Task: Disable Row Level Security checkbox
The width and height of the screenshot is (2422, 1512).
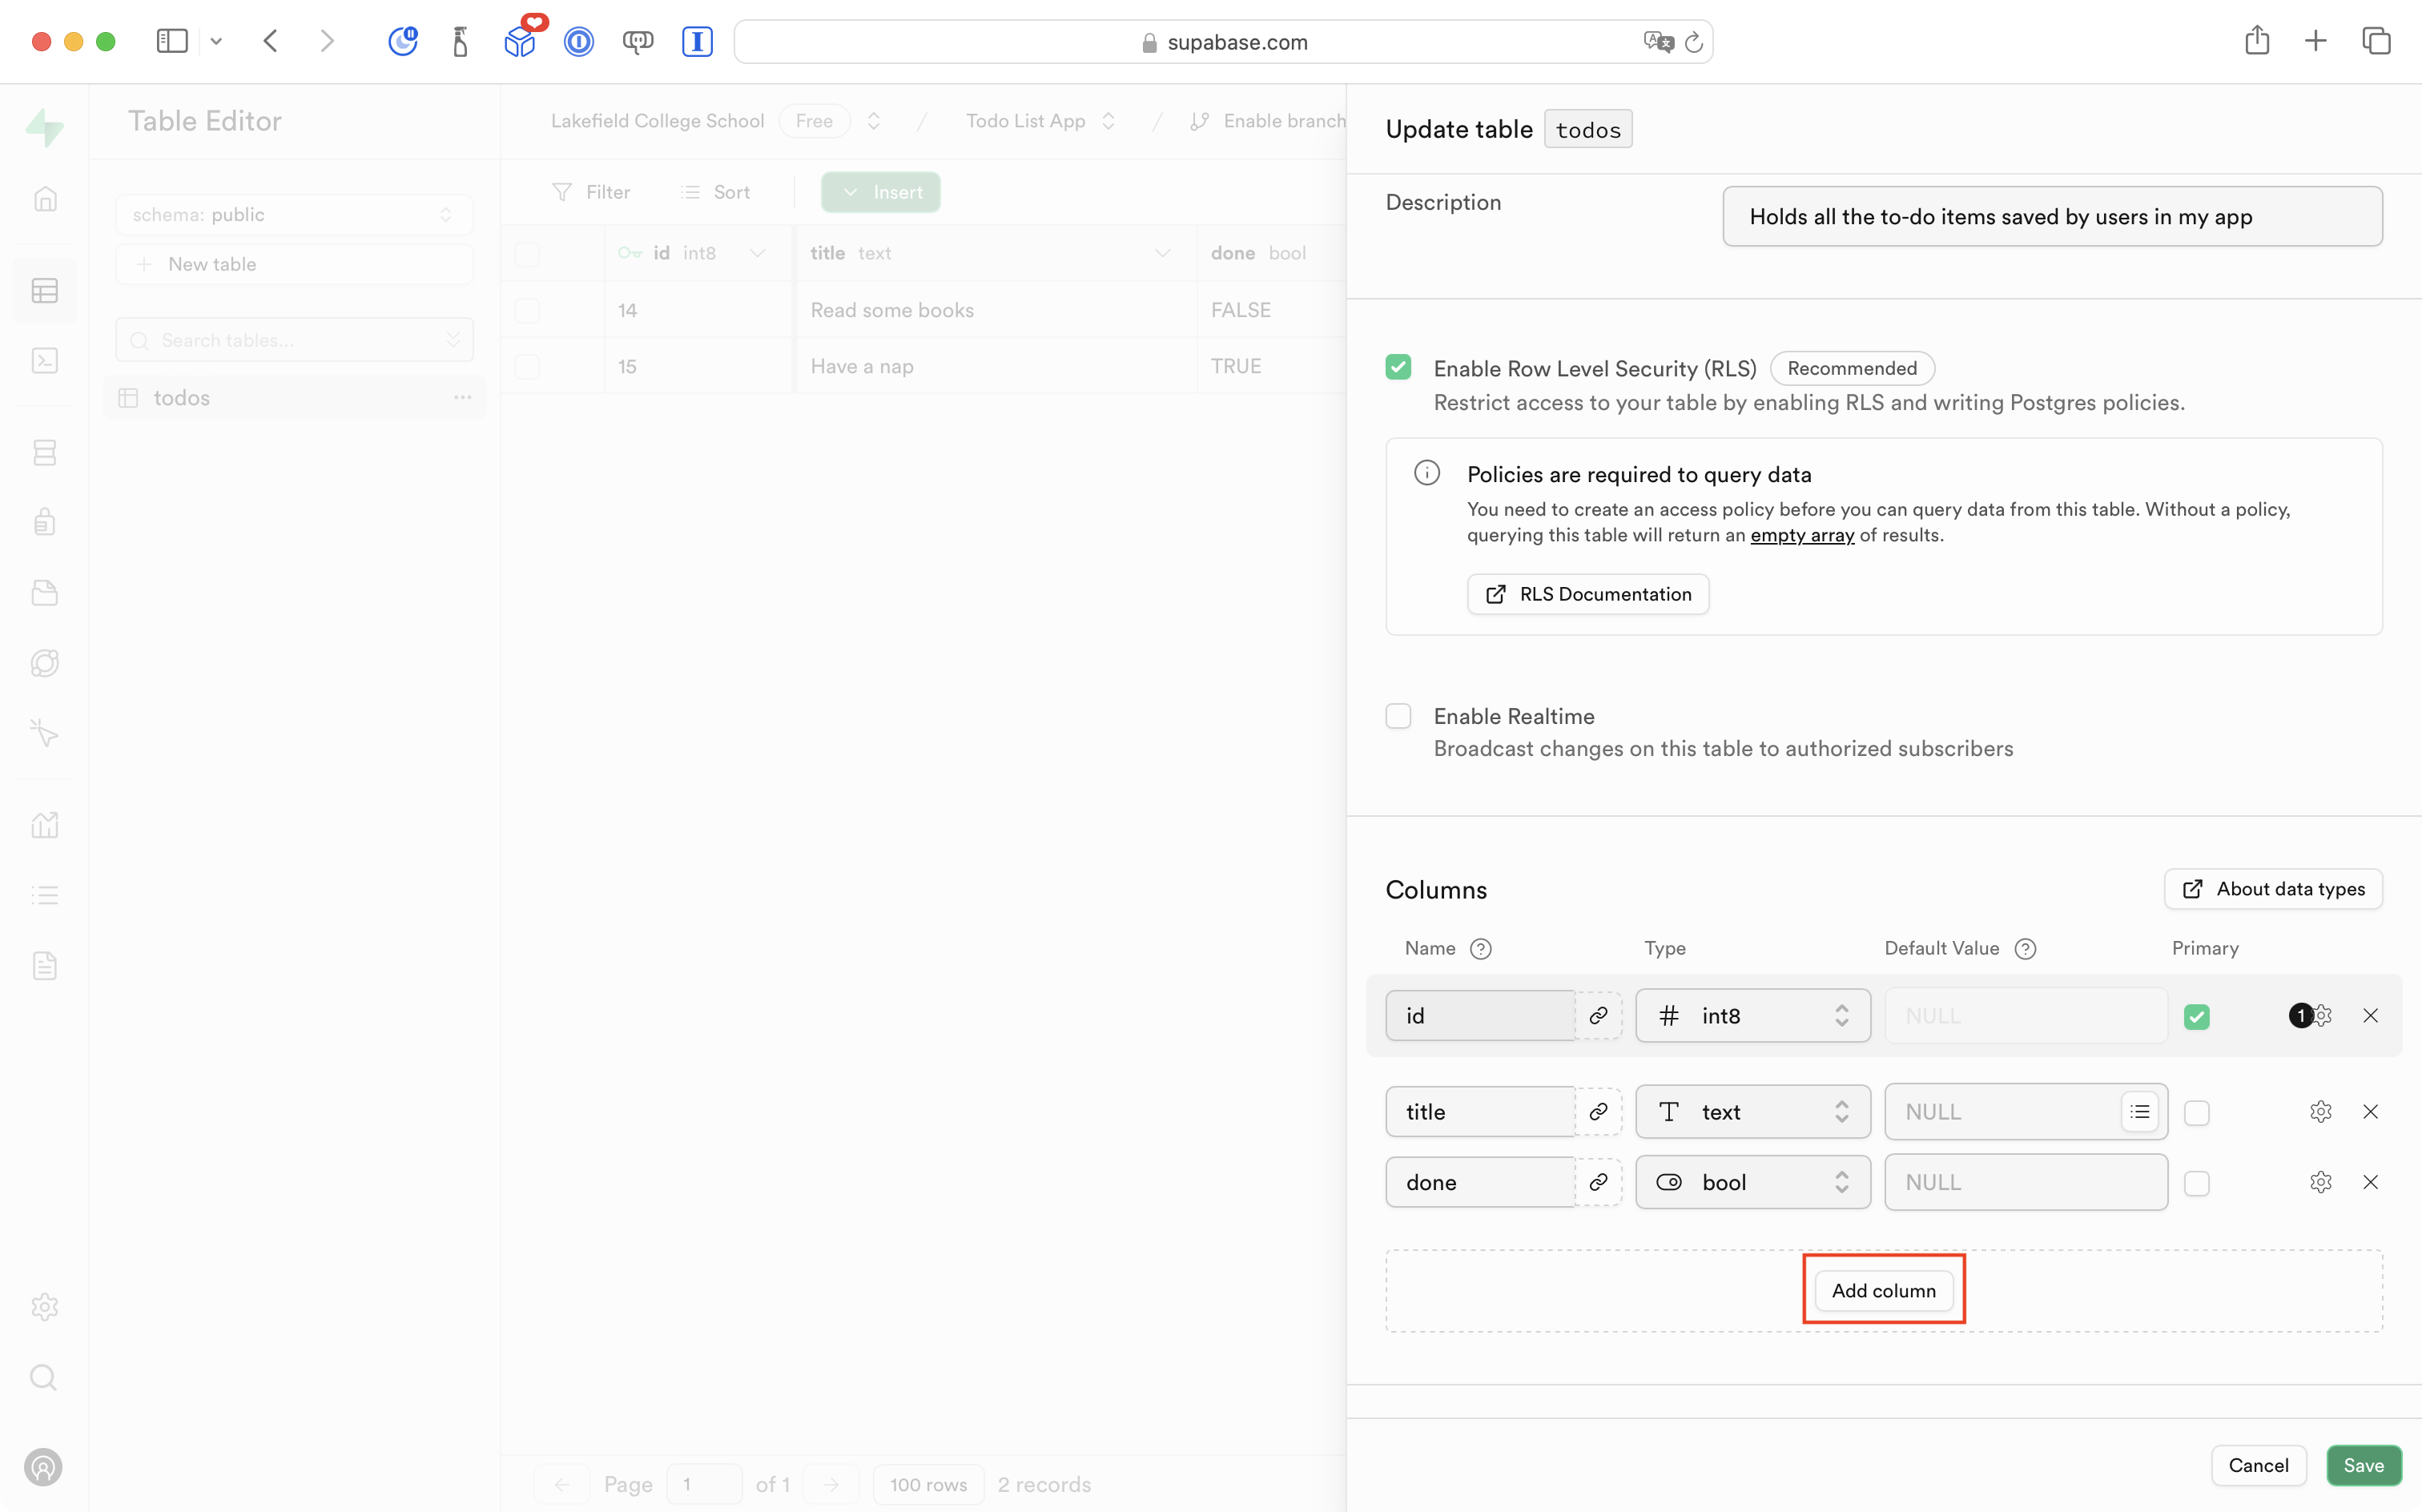Action: pos(1398,367)
